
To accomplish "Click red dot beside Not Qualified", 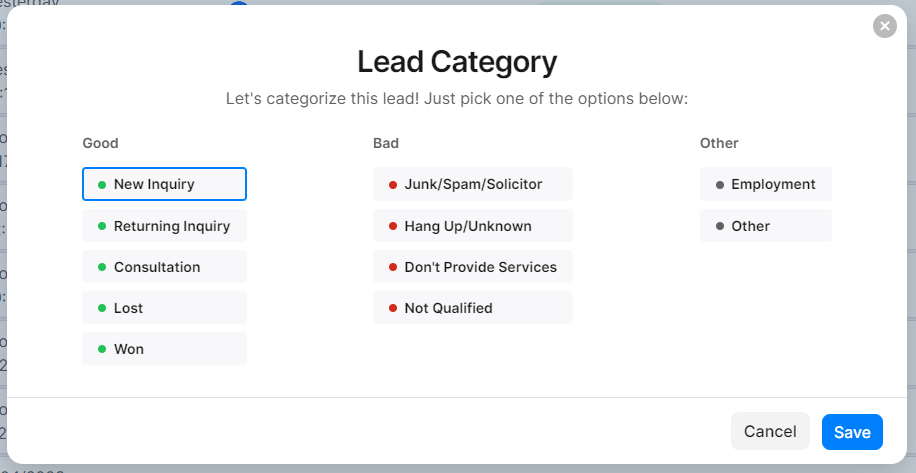I will click(x=393, y=309).
